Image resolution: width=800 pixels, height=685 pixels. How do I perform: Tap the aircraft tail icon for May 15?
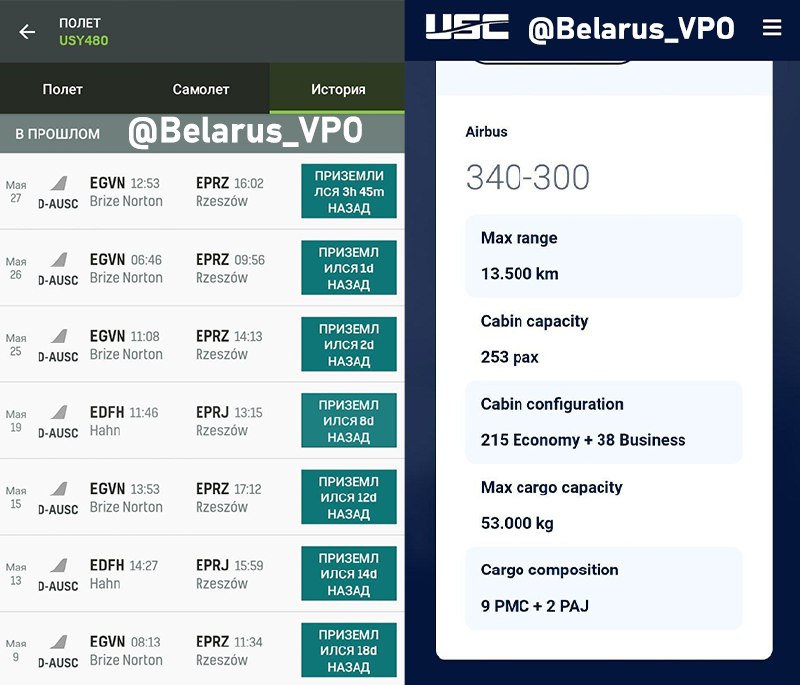(58, 490)
